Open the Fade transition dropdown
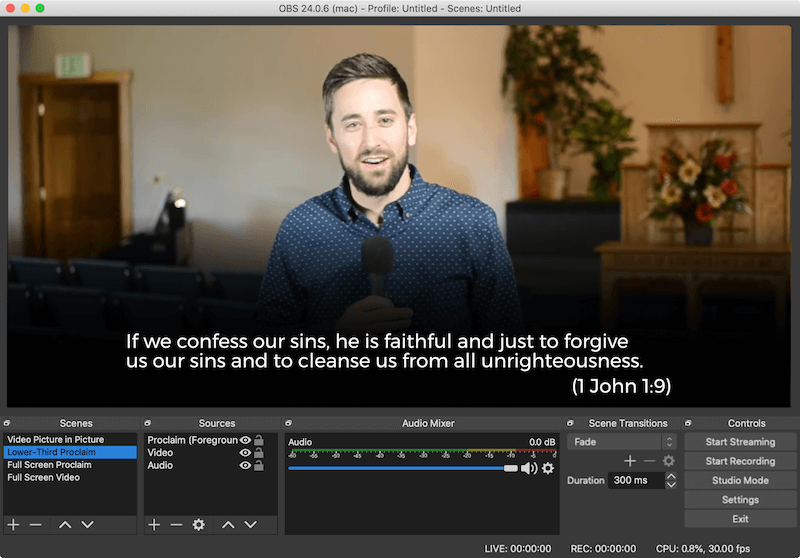This screenshot has height=558, width=800. (621, 442)
